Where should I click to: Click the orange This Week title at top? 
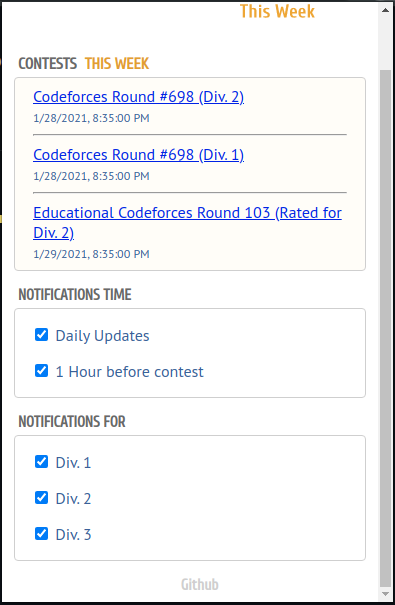pyautogui.click(x=277, y=11)
